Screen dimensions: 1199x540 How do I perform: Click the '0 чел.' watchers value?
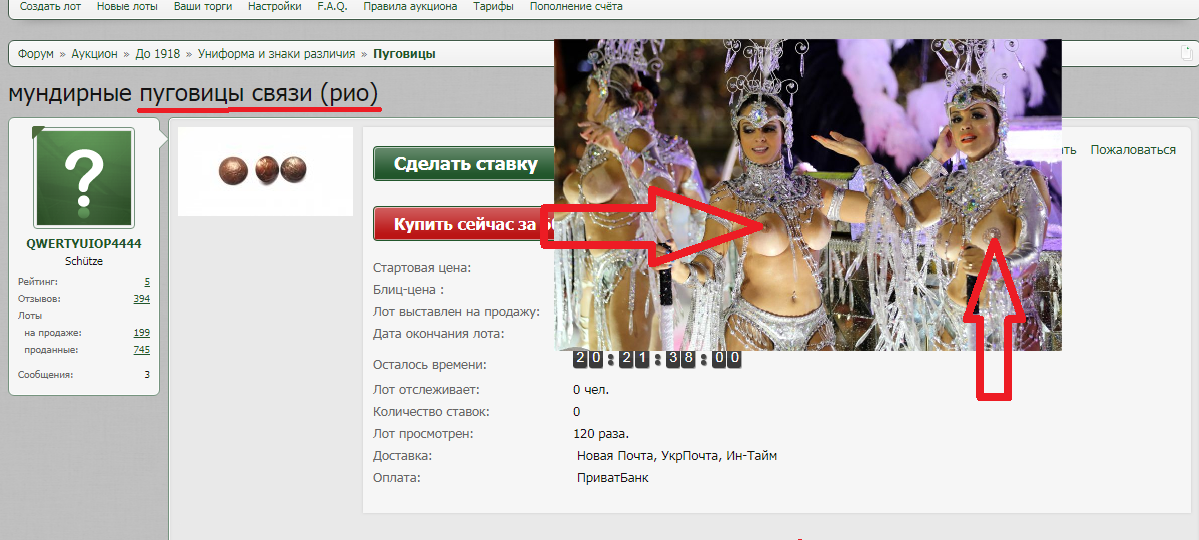[591, 389]
